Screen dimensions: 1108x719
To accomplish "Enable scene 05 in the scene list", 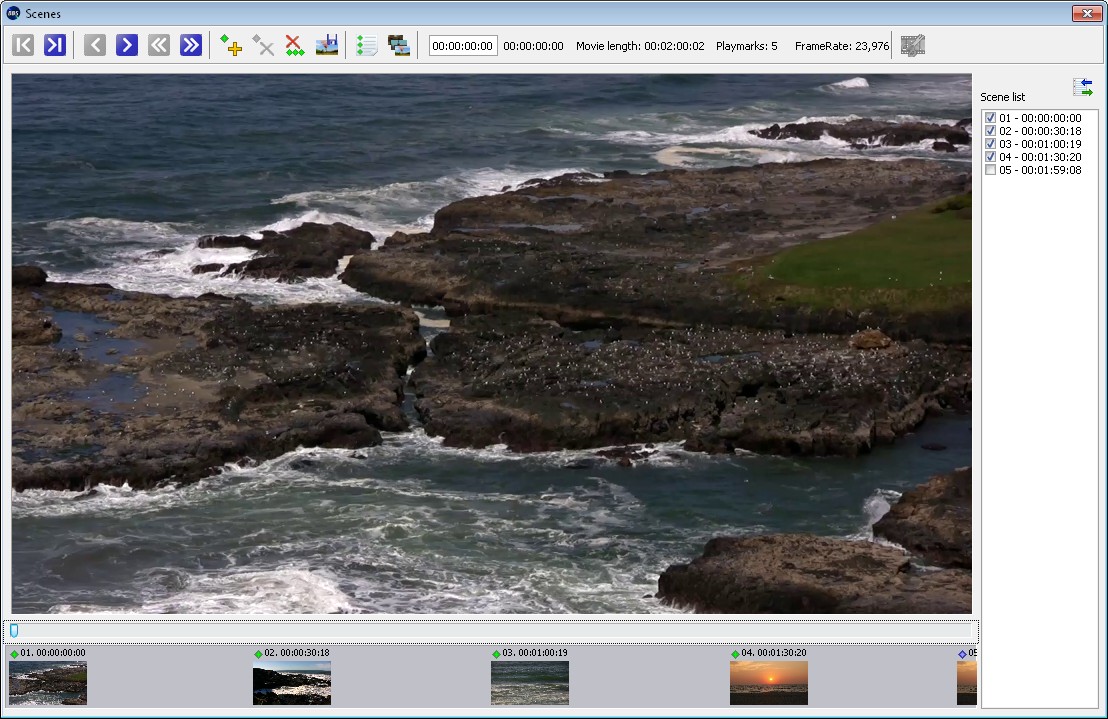I will pyautogui.click(x=990, y=170).
